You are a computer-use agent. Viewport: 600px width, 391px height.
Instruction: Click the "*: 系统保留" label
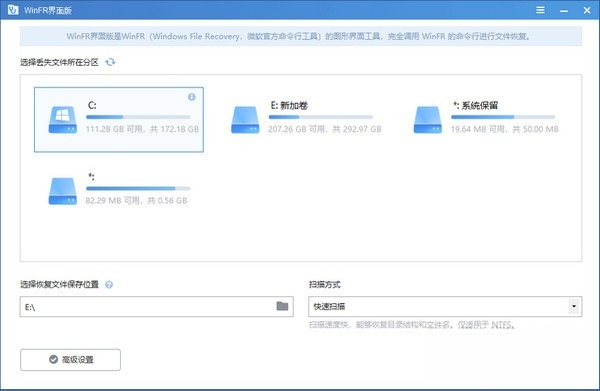coord(475,105)
